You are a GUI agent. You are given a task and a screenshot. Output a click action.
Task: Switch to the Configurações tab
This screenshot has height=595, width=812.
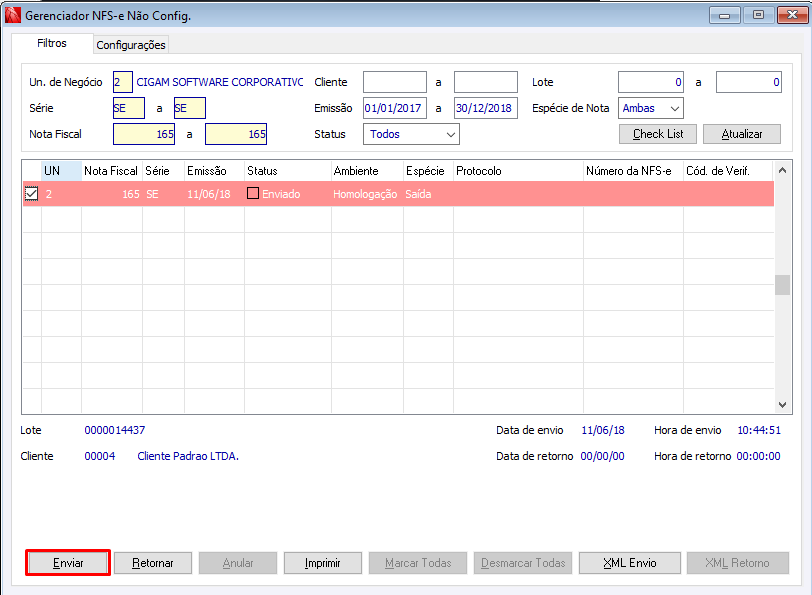(x=131, y=45)
